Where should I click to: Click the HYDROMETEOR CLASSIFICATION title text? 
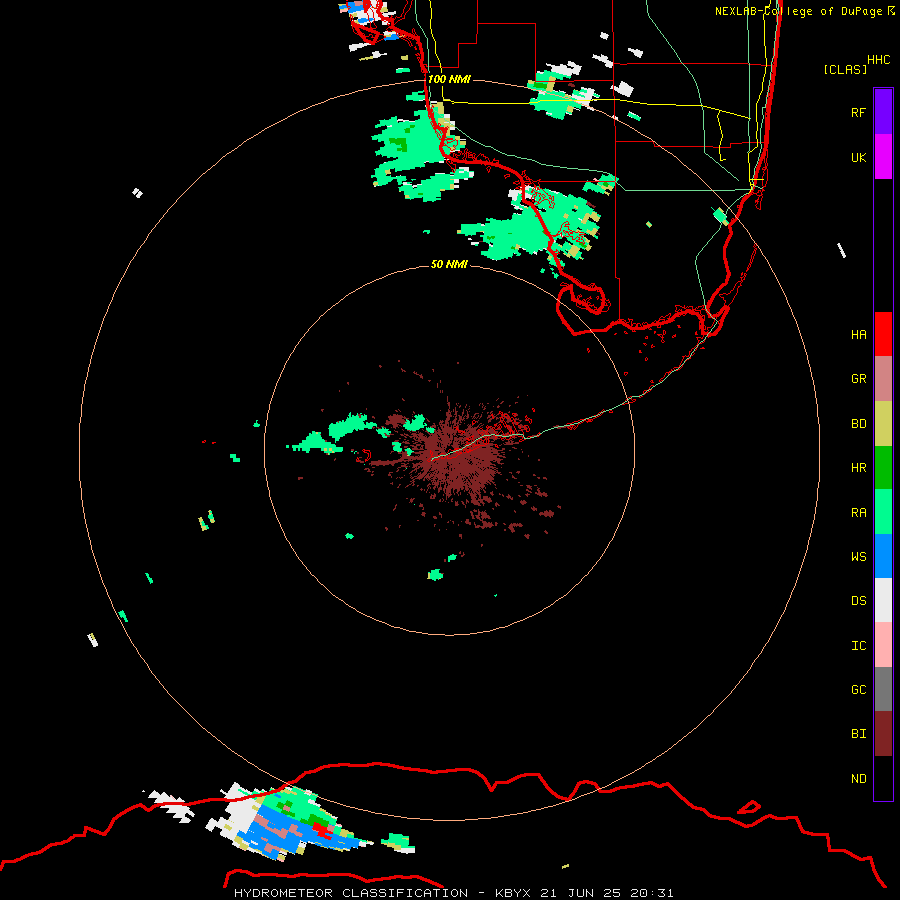pyautogui.click(x=351, y=893)
